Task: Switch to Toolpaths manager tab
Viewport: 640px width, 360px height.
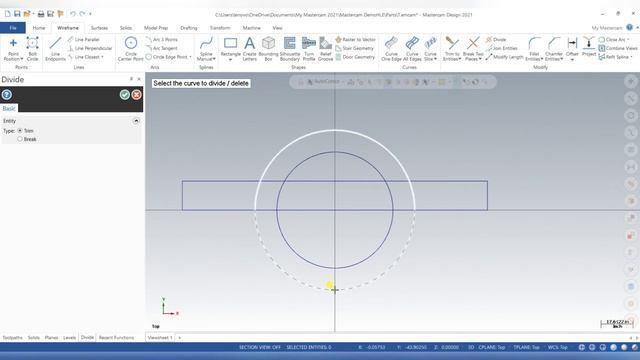Action: [x=13, y=338]
